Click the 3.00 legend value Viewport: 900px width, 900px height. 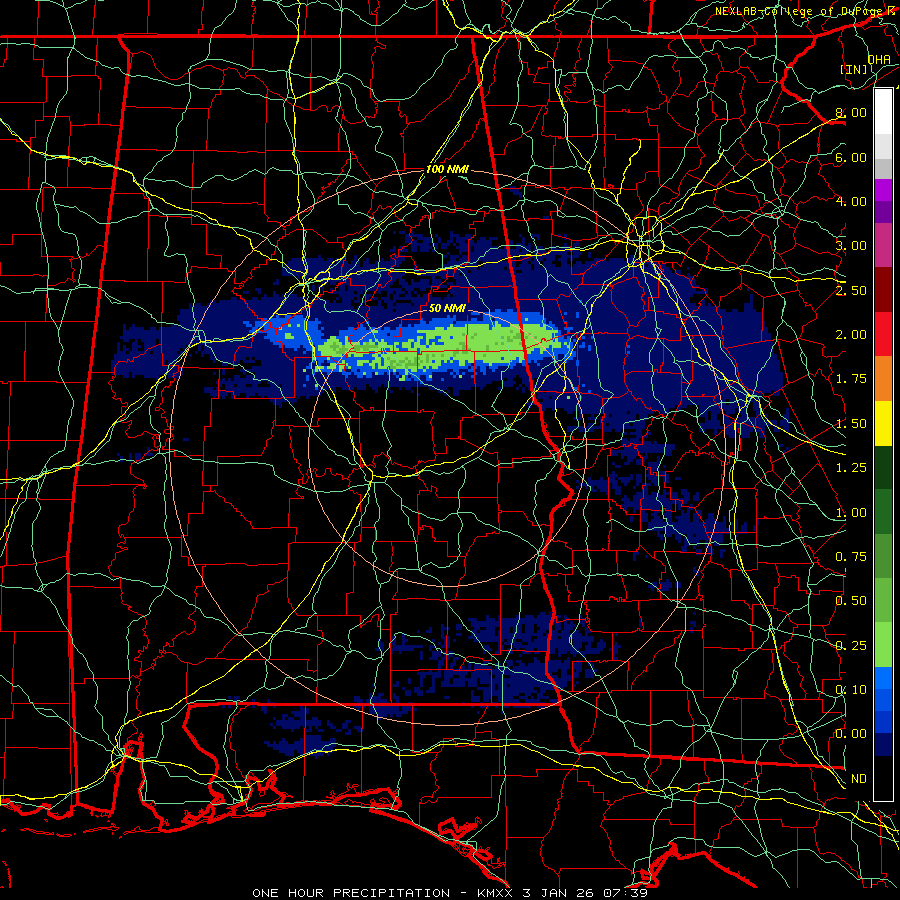coord(851,246)
